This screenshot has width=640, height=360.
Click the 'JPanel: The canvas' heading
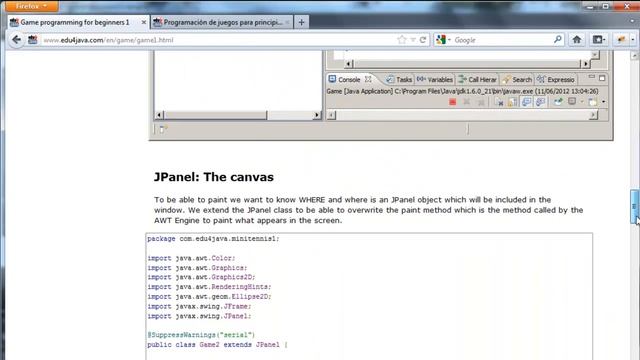point(213,177)
